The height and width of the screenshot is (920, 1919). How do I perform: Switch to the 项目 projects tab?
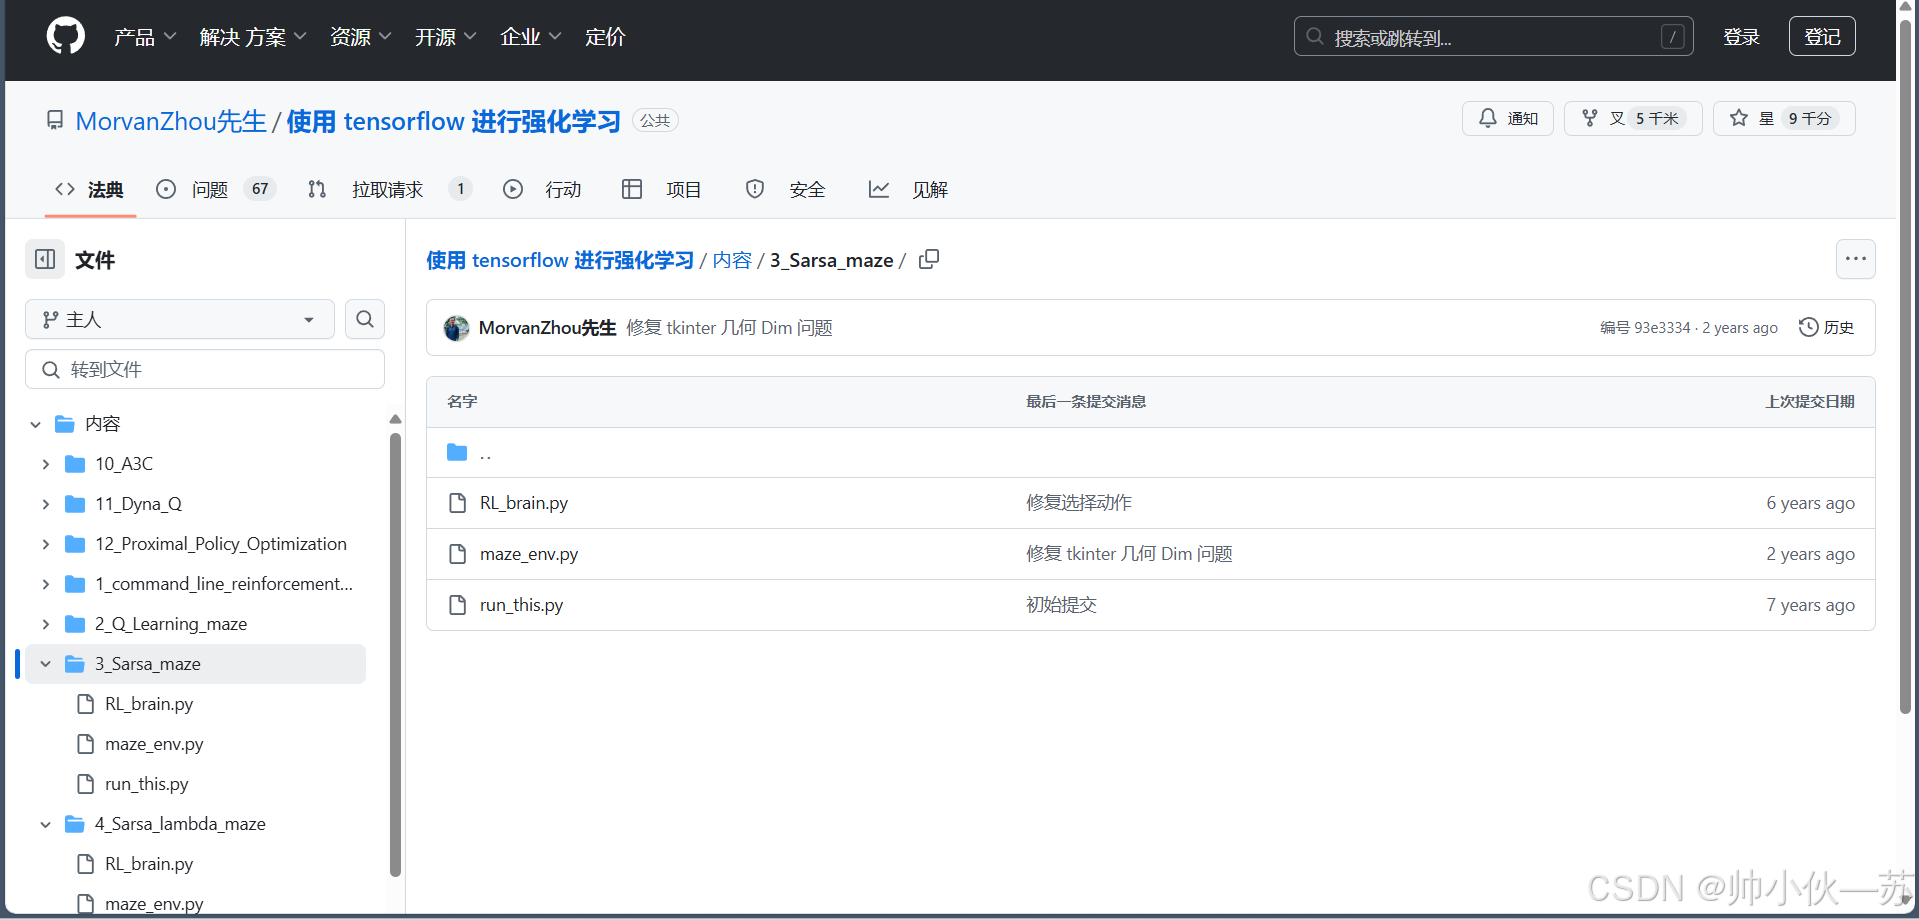662,189
